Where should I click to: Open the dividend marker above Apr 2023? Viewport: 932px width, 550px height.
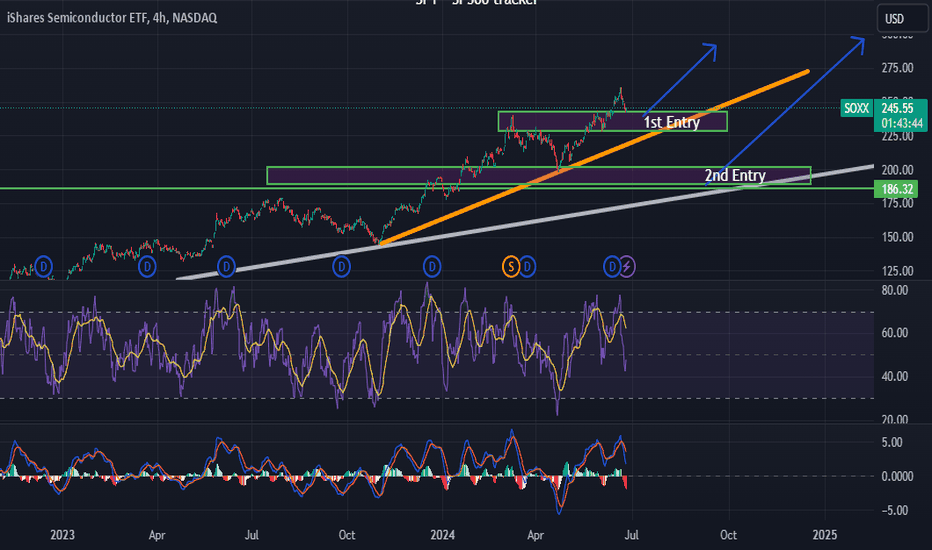[x=147, y=266]
